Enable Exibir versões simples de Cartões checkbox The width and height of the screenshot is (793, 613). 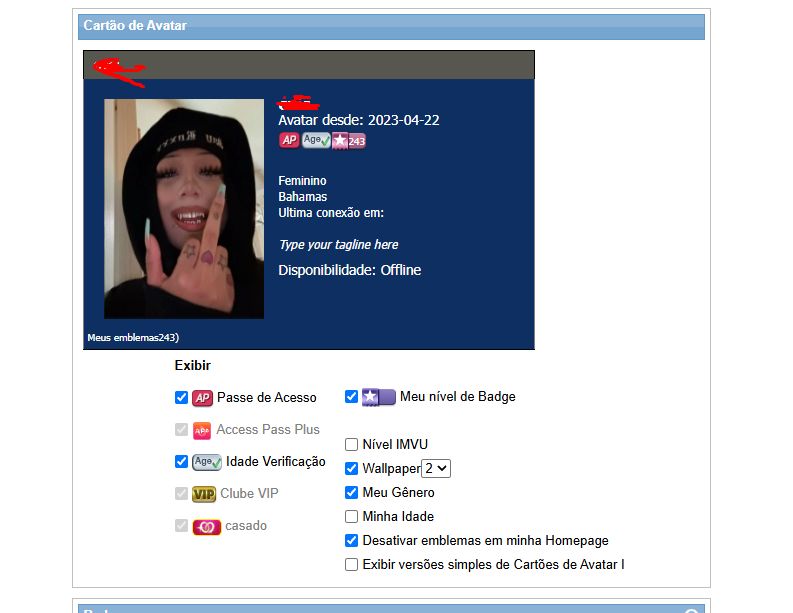(x=351, y=564)
